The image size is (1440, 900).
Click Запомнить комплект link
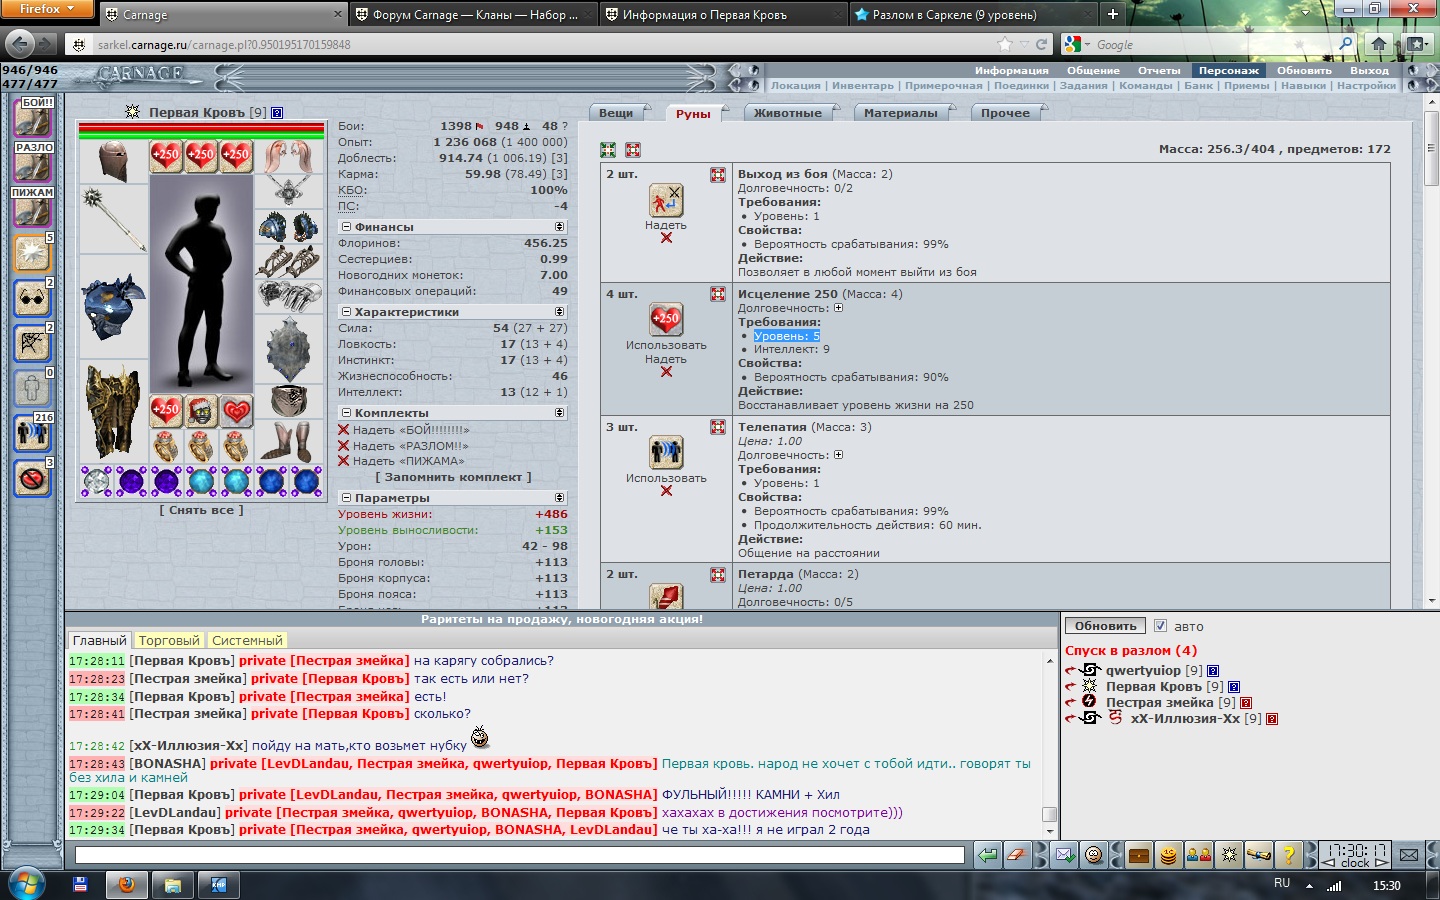pyautogui.click(x=453, y=477)
